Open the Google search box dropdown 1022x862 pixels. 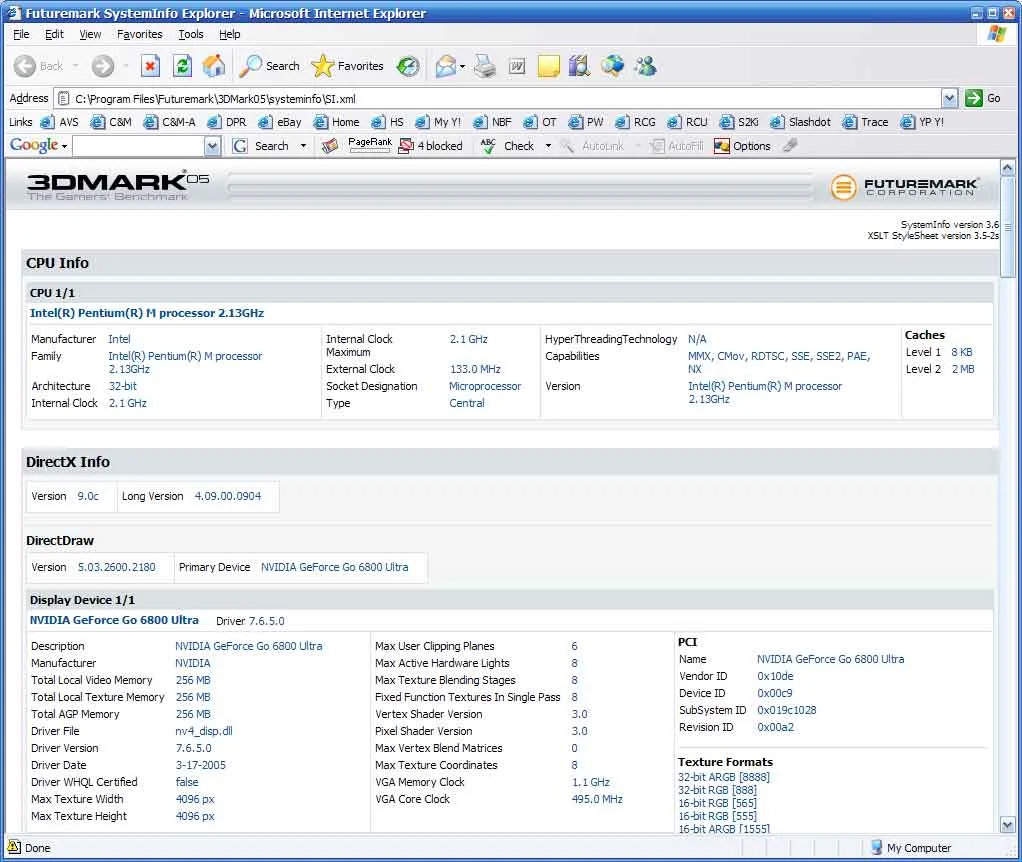pos(212,146)
